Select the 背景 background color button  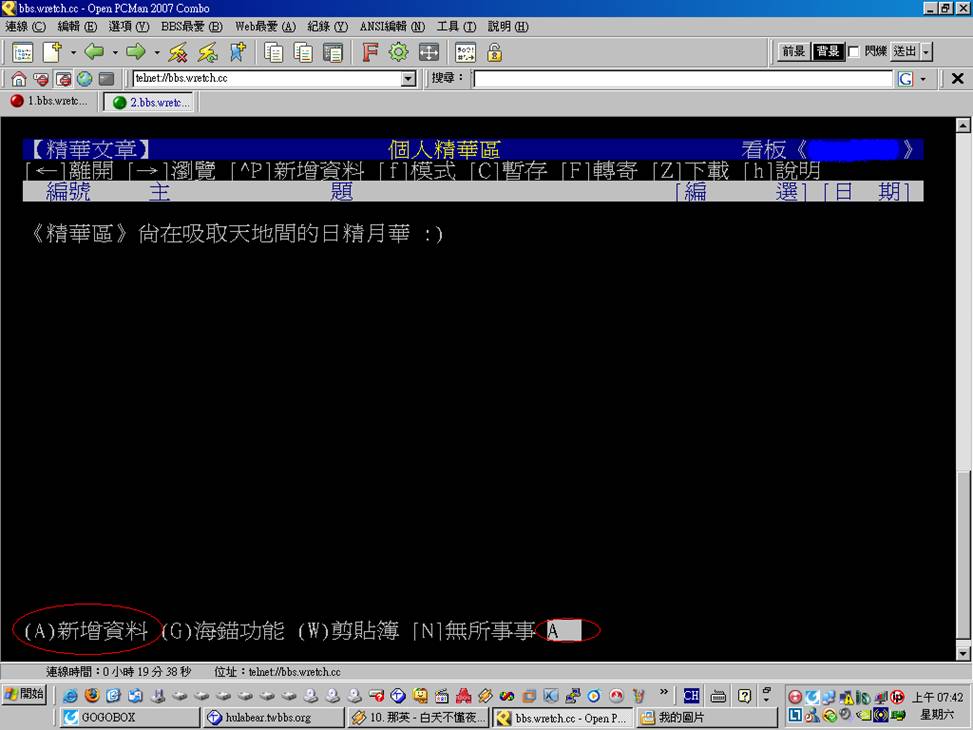coord(828,52)
